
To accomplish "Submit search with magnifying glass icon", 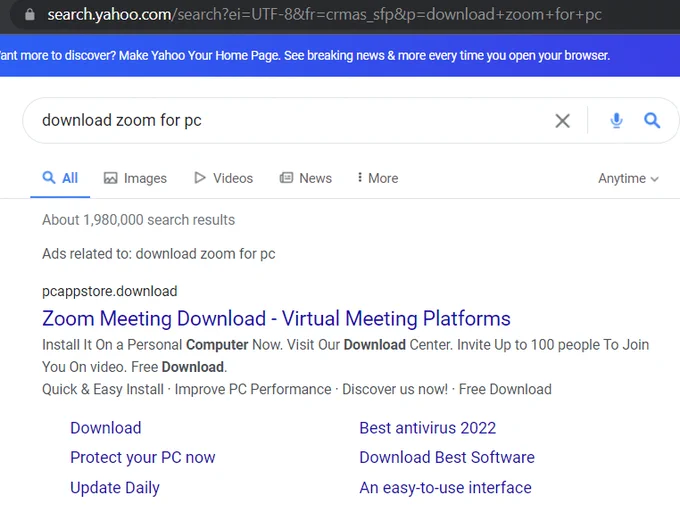I will click(x=652, y=120).
